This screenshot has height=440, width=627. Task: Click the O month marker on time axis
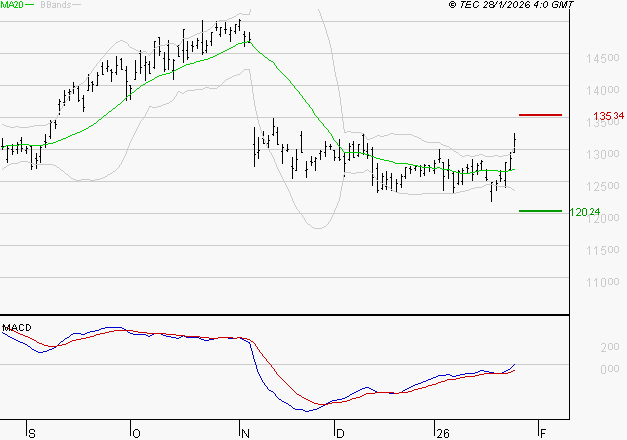pyautogui.click(x=136, y=434)
